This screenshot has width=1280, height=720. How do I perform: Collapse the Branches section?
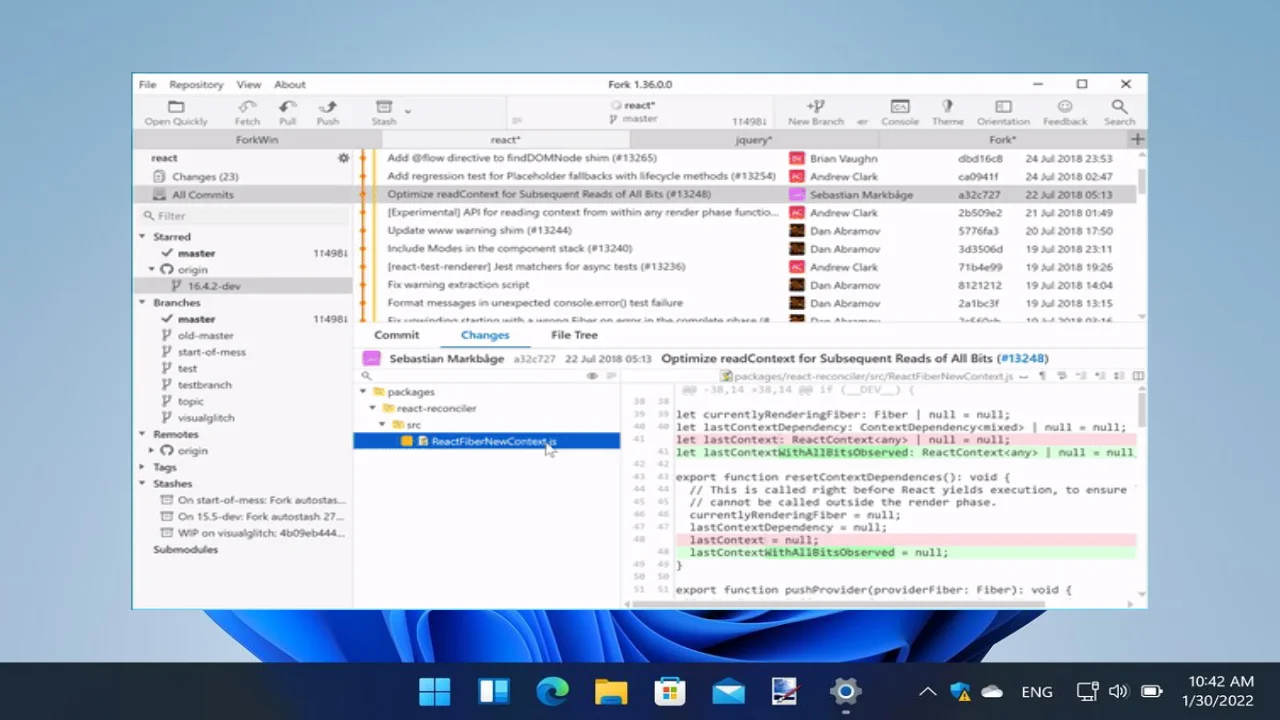tap(143, 302)
